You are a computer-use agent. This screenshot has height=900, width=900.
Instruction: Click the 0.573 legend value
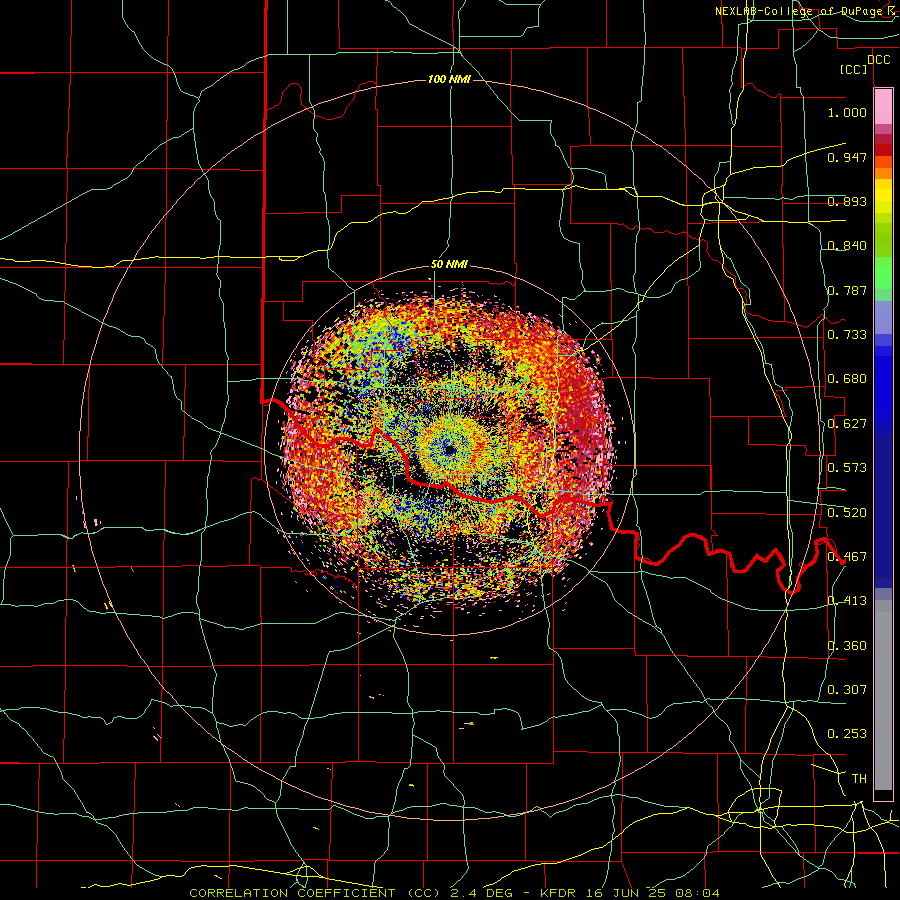(847, 468)
